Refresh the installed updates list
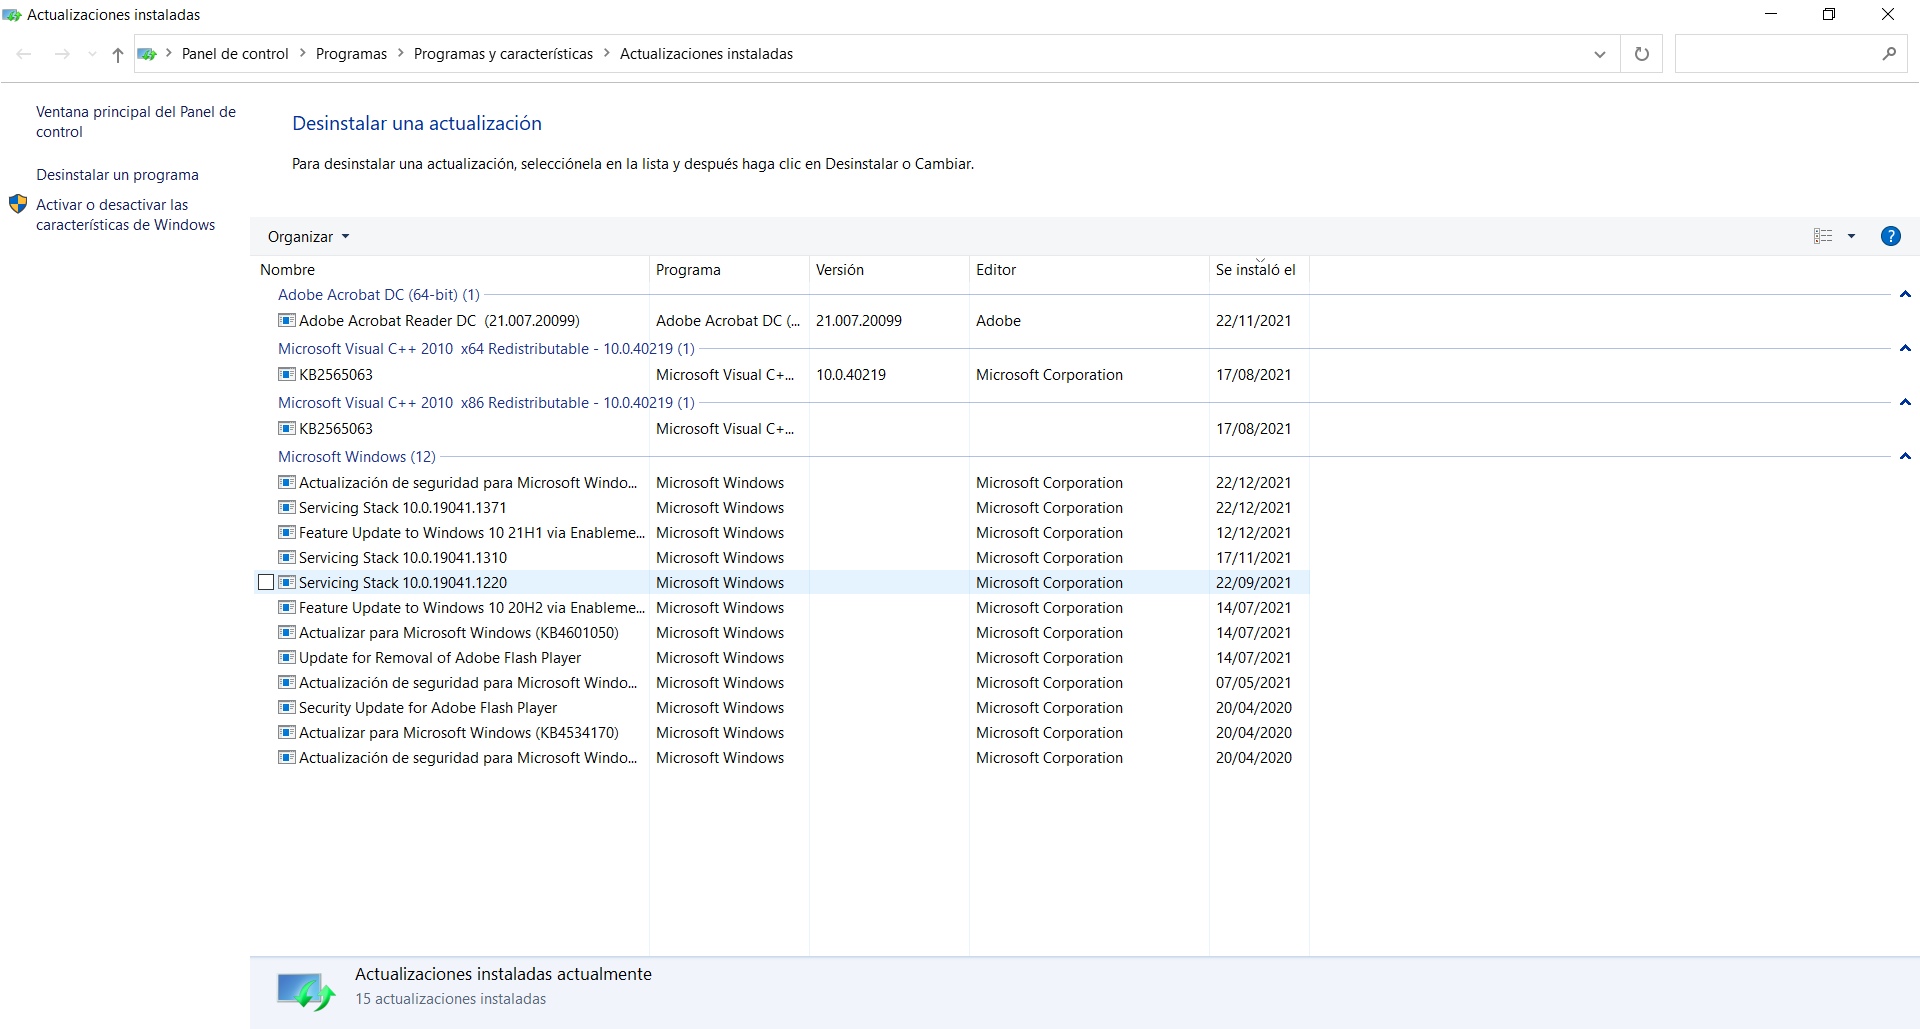 [x=1641, y=54]
